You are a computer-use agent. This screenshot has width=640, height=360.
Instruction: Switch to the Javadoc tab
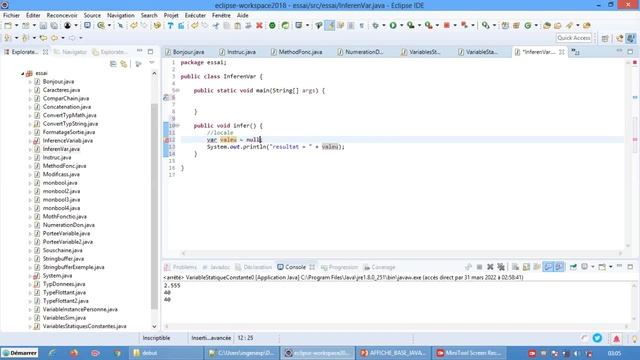tap(216, 267)
